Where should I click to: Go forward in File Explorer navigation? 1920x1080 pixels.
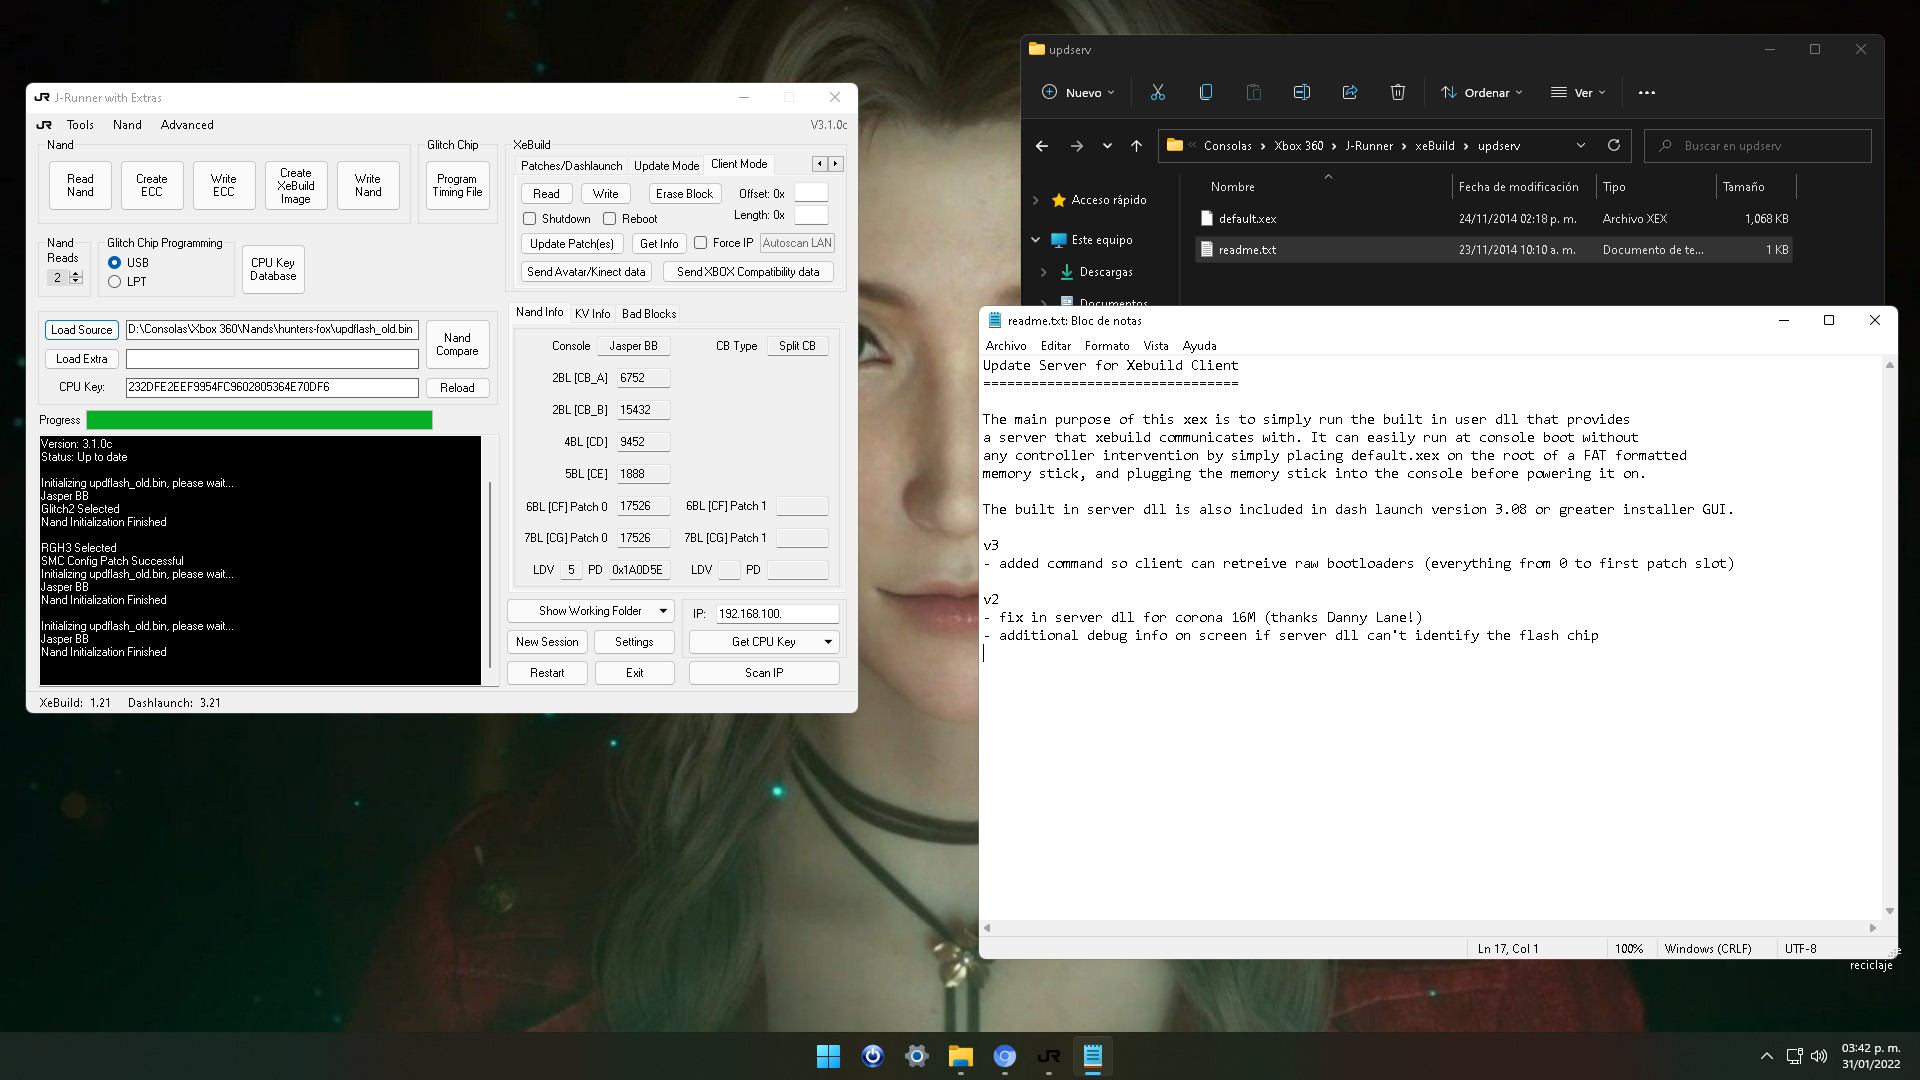click(x=1077, y=146)
